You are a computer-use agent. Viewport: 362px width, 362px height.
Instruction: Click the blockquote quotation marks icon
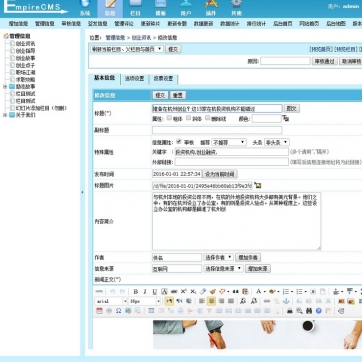click(x=235, y=291)
